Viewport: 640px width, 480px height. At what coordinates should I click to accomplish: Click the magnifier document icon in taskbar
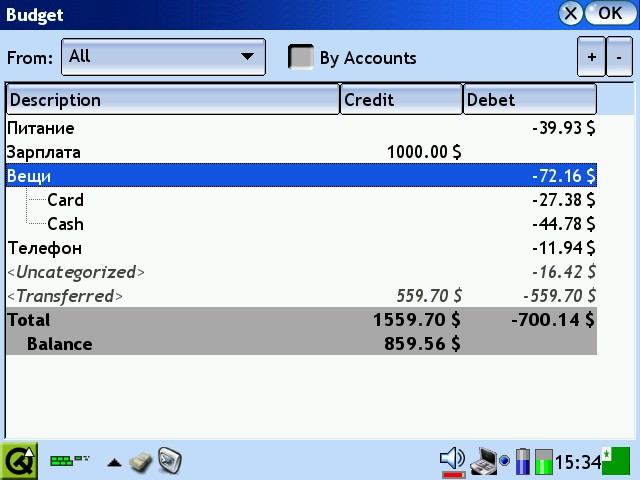click(x=170, y=461)
